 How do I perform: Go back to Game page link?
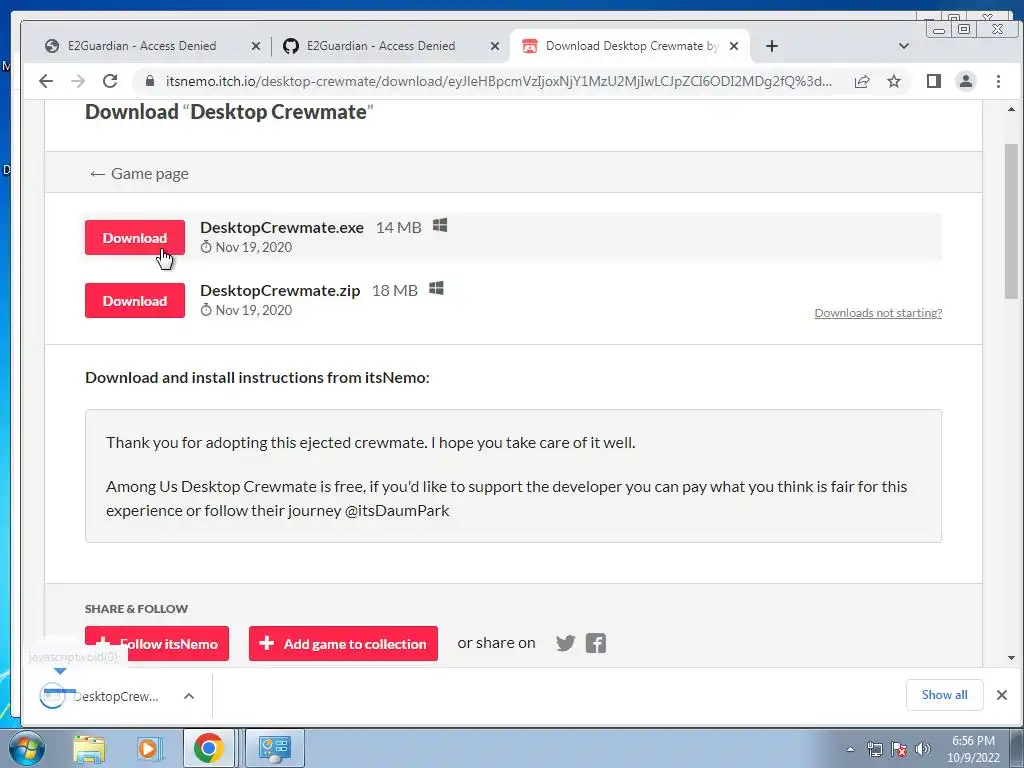click(x=139, y=174)
